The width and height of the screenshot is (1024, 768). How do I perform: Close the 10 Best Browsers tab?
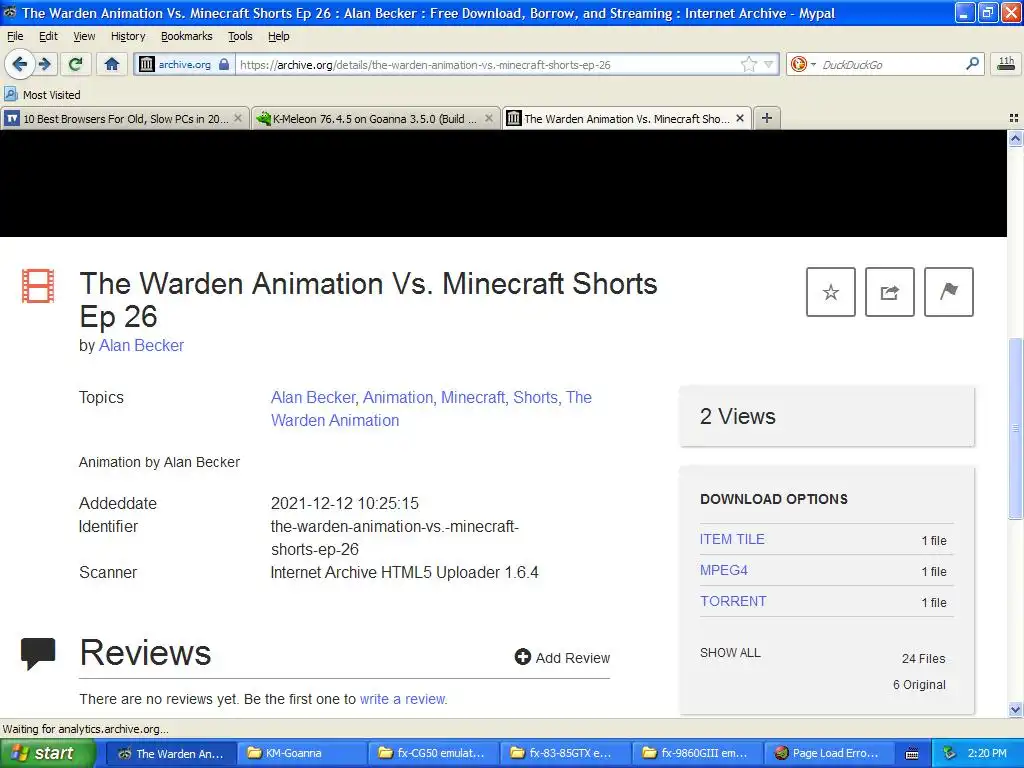[x=238, y=119]
